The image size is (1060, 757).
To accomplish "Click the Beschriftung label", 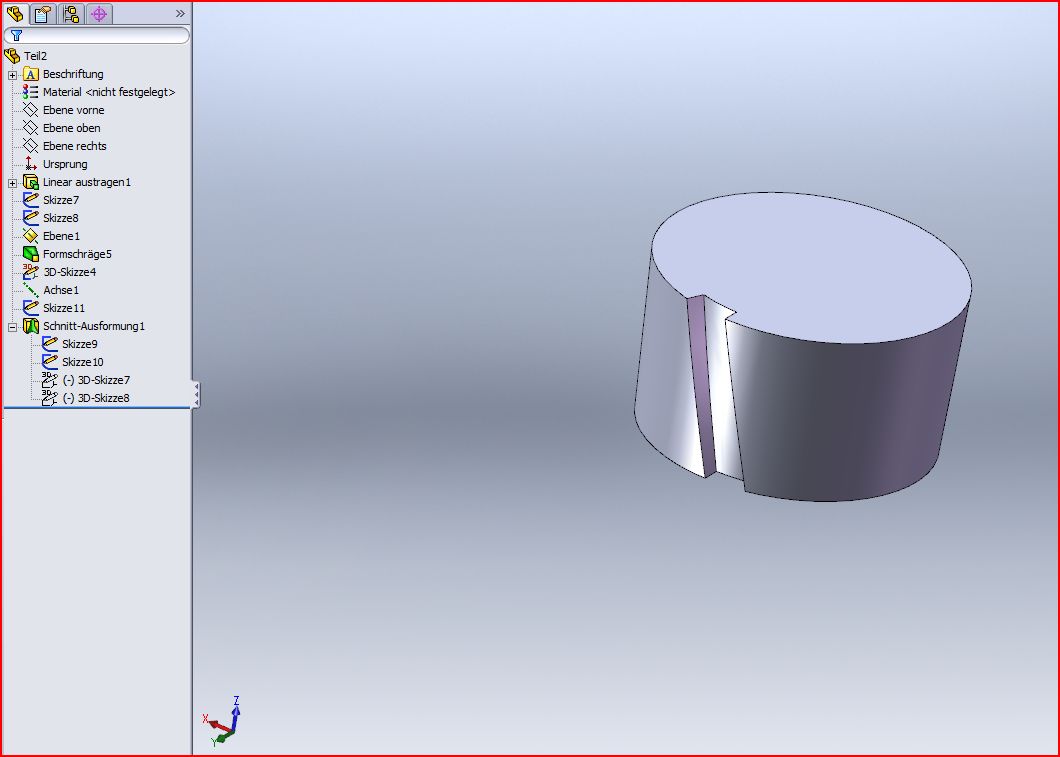I will coord(73,74).
